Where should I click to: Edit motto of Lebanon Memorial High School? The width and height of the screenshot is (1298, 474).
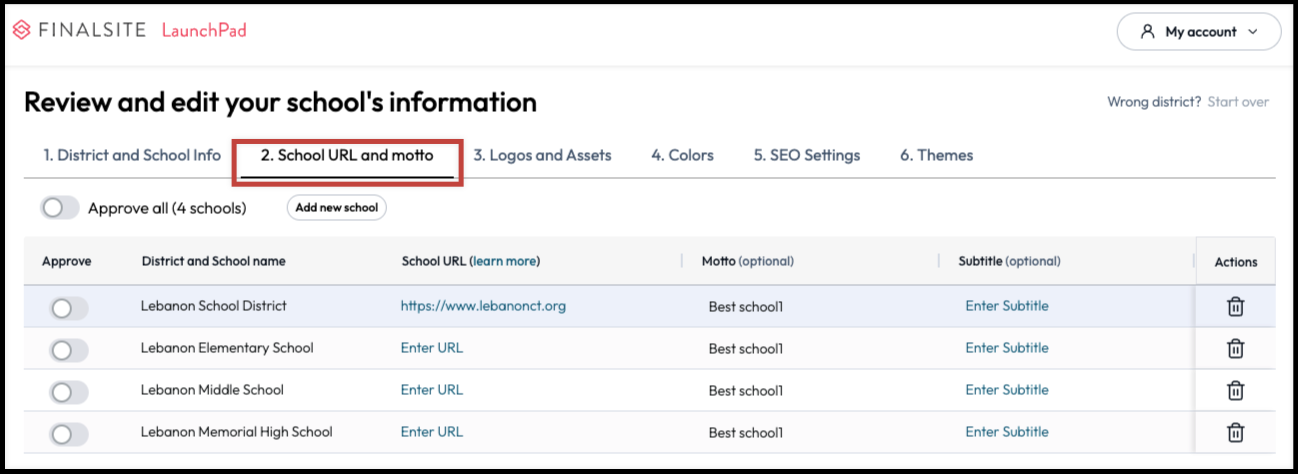click(x=746, y=433)
